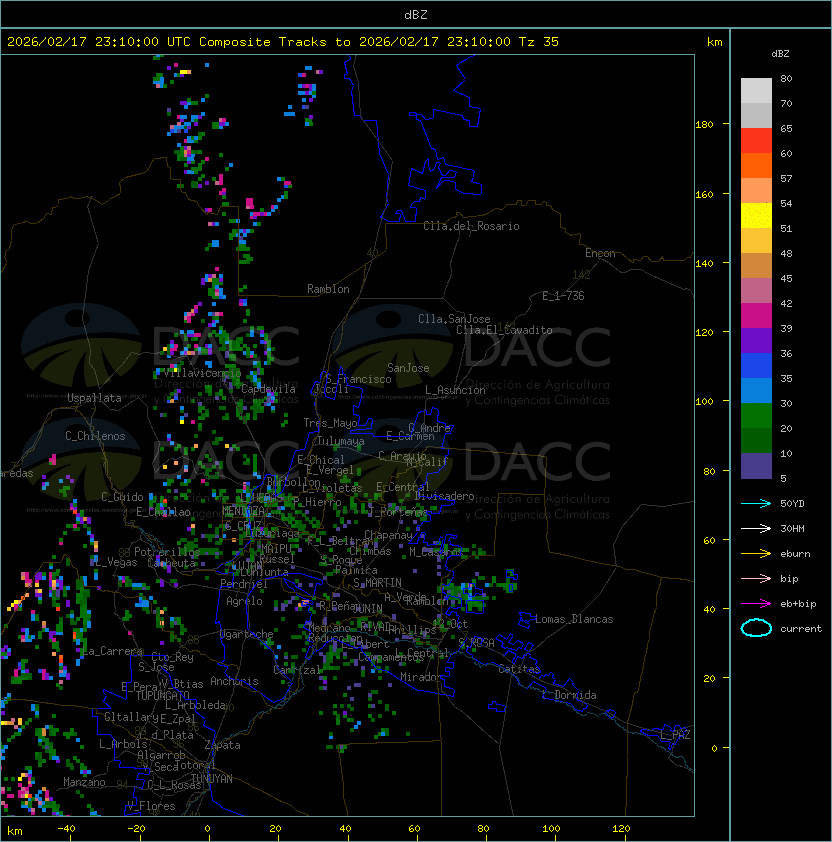This screenshot has width=832, height=842.
Task: Click the 30HM white arrow legend icon
Action: click(756, 528)
